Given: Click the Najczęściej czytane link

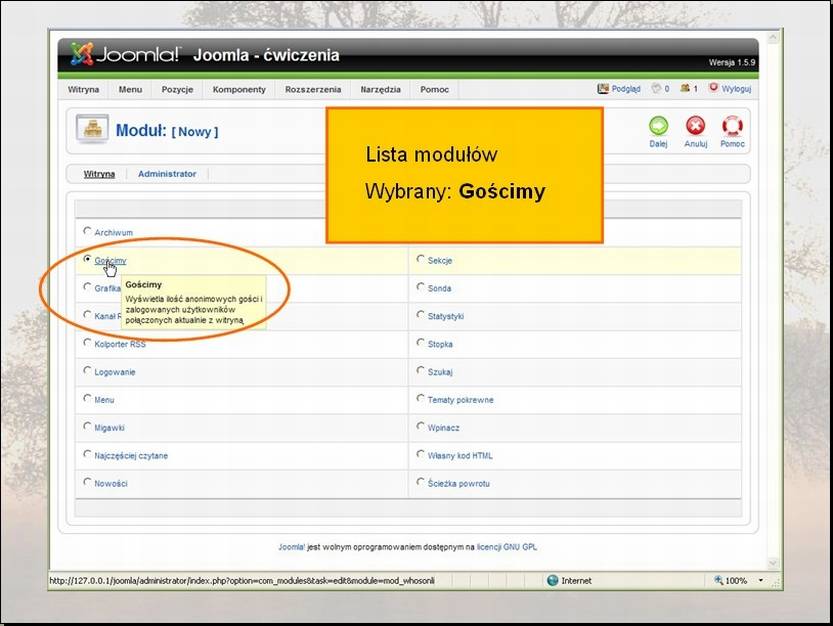Looking at the screenshot, I should pos(131,456).
